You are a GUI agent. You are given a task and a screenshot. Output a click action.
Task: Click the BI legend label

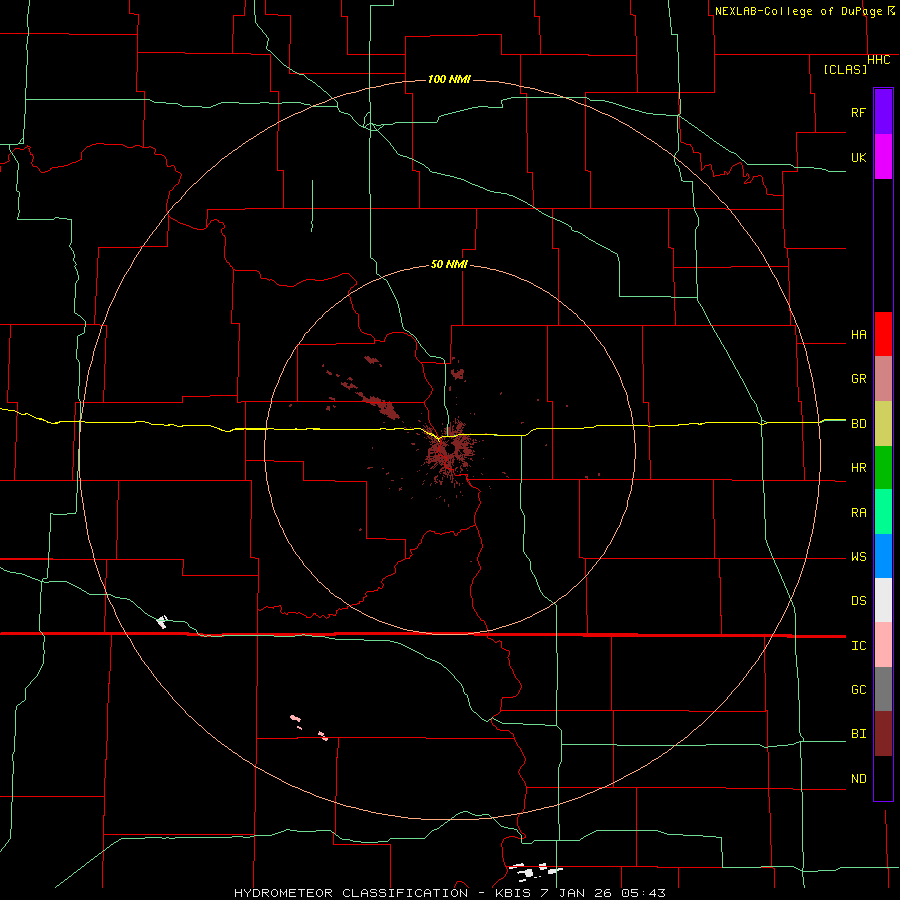point(858,734)
